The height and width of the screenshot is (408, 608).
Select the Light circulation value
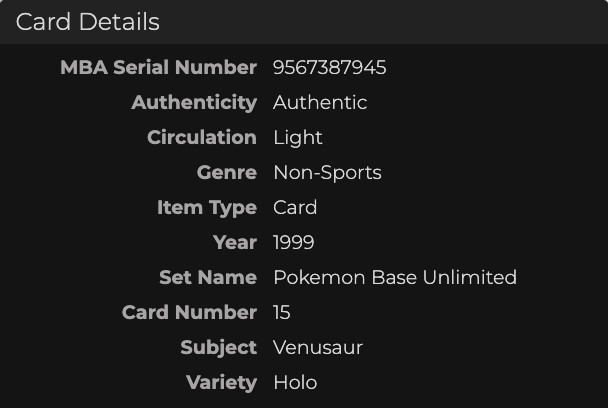click(x=298, y=138)
